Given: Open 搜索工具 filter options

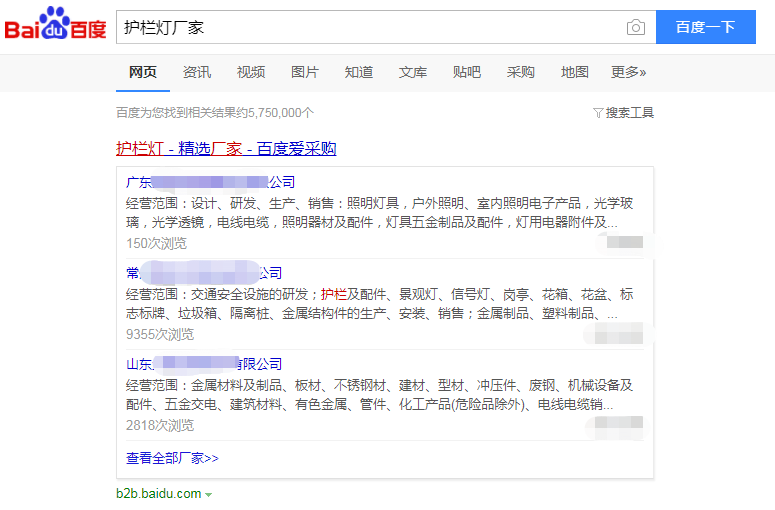Looking at the screenshot, I should click(623, 113).
